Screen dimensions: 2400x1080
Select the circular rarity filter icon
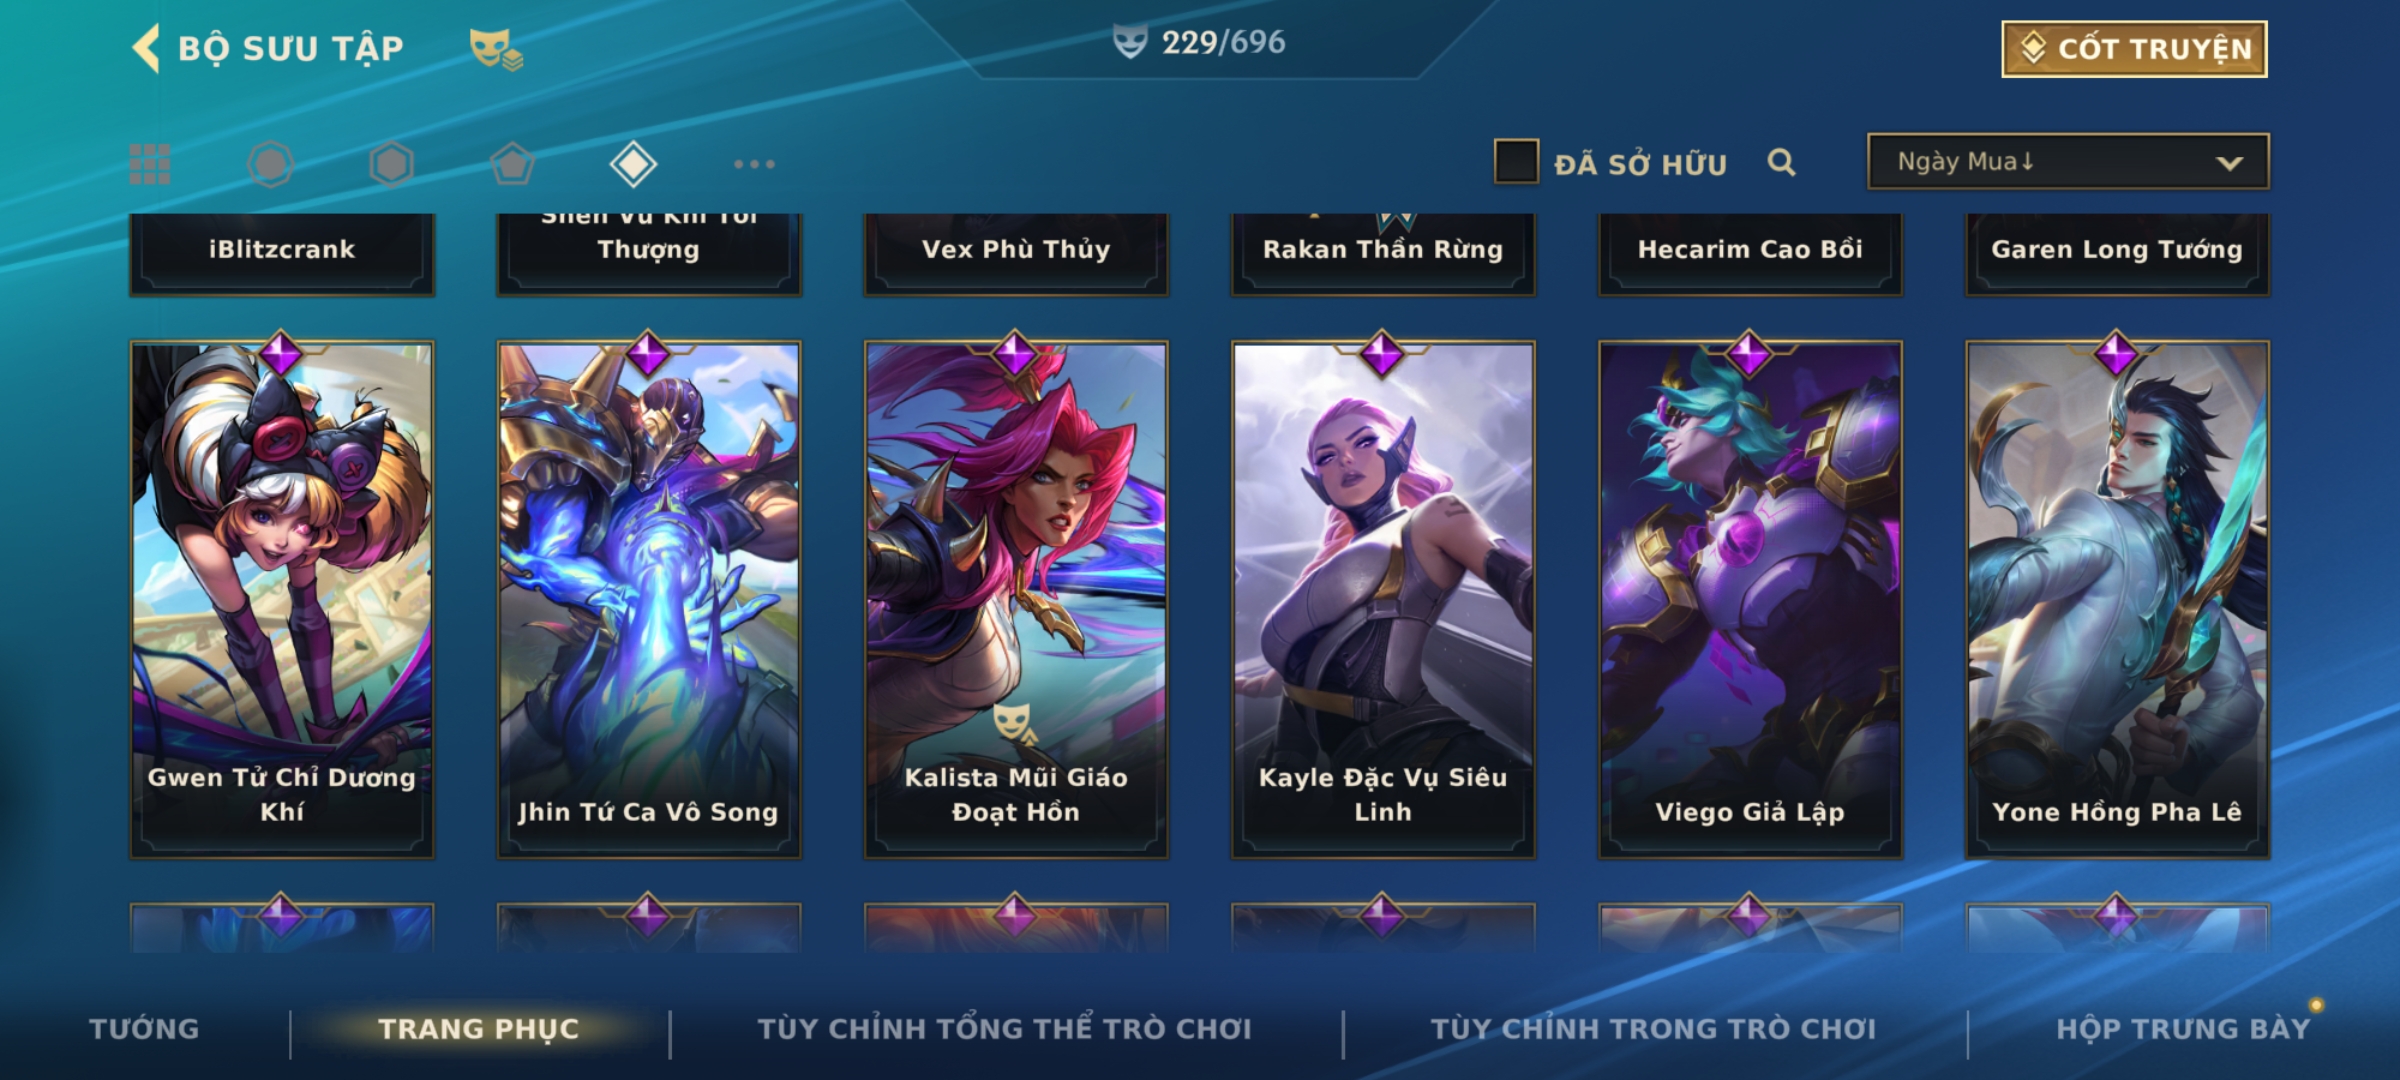tap(270, 164)
